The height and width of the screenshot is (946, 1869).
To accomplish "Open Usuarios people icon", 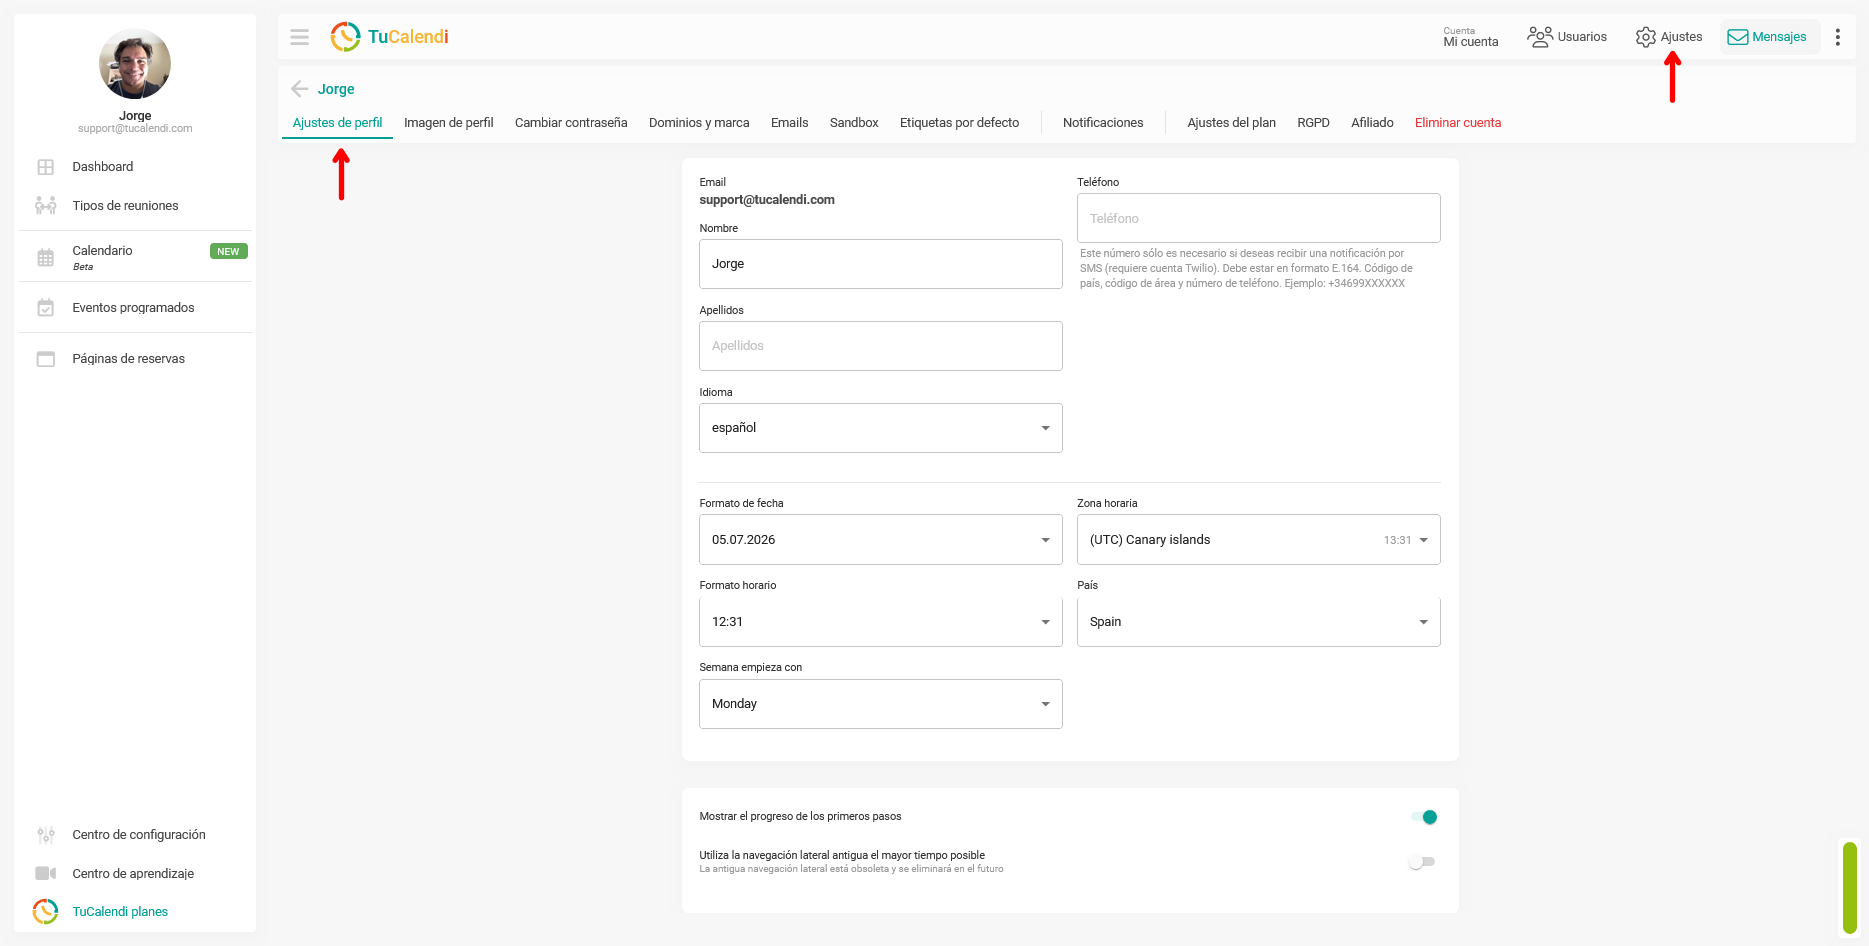I will click(x=1540, y=37).
